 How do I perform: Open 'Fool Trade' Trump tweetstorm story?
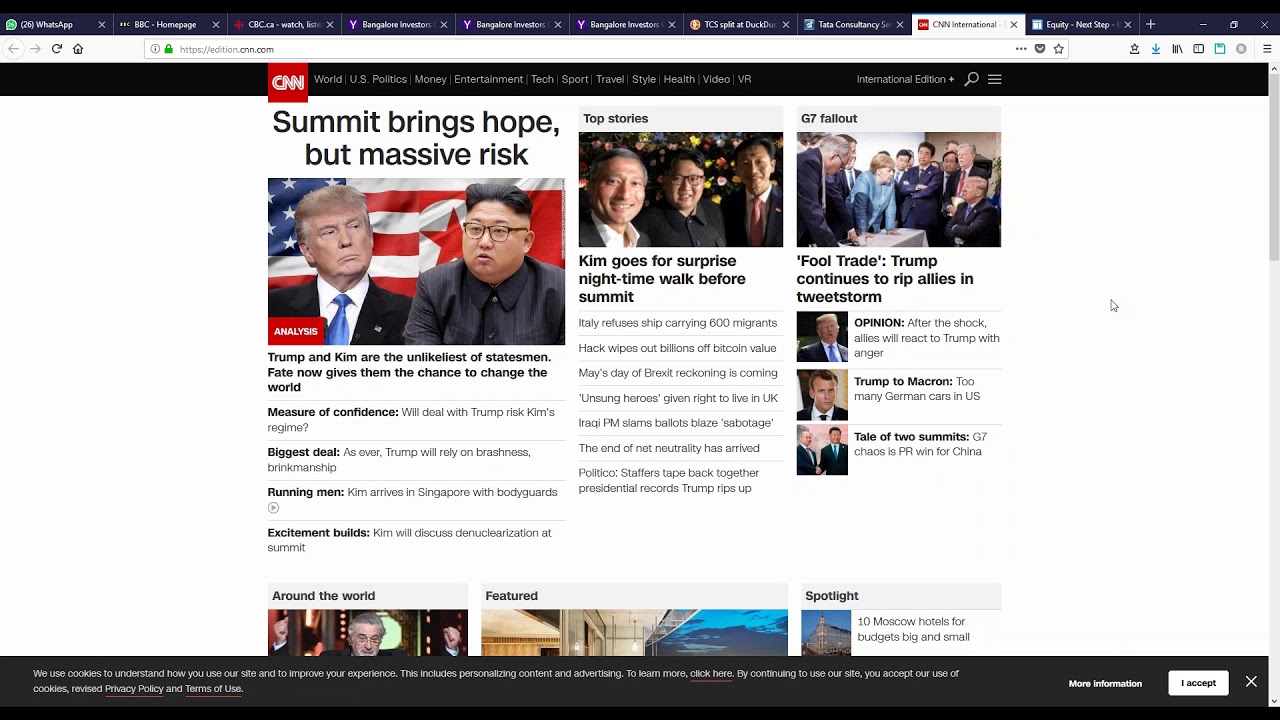(x=885, y=279)
